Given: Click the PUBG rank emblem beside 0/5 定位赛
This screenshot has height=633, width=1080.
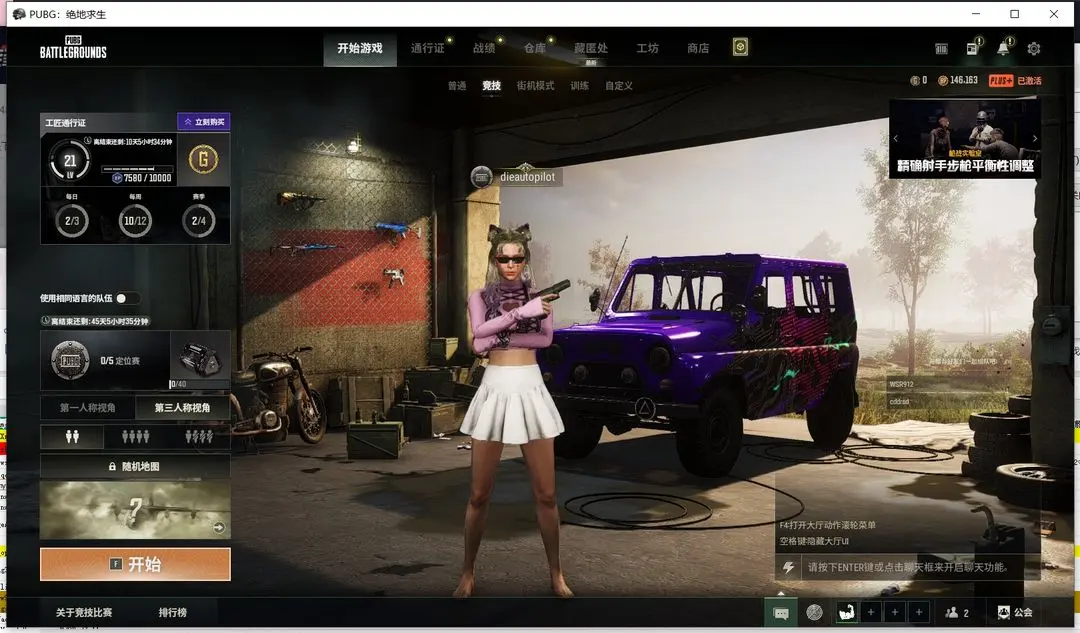Looking at the screenshot, I should pos(70,360).
